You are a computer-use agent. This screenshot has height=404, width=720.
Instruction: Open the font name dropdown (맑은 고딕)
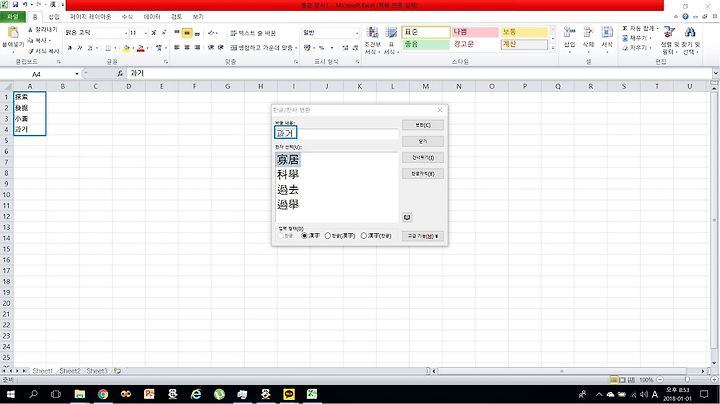click(x=126, y=33)
